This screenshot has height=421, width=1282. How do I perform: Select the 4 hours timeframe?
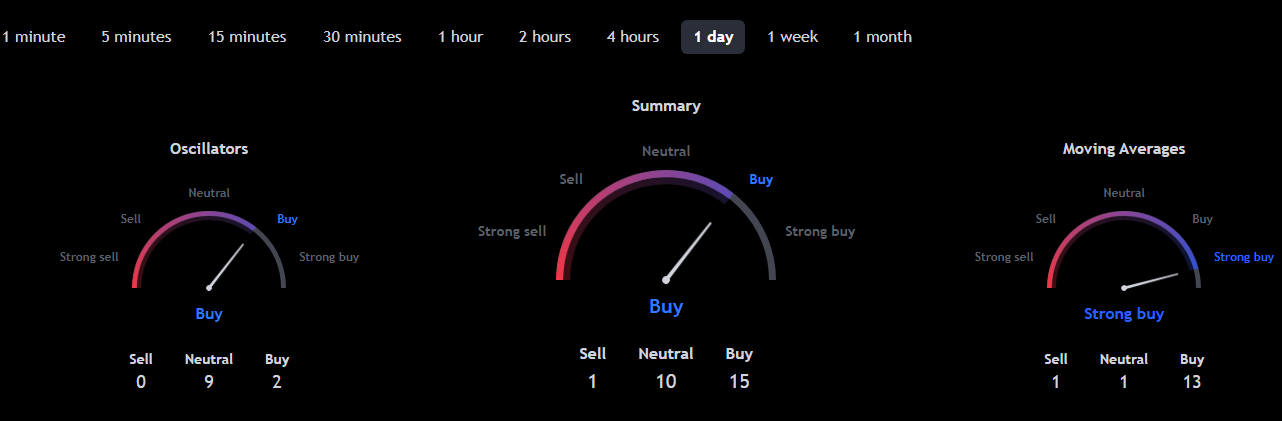(x=633, y=37)
